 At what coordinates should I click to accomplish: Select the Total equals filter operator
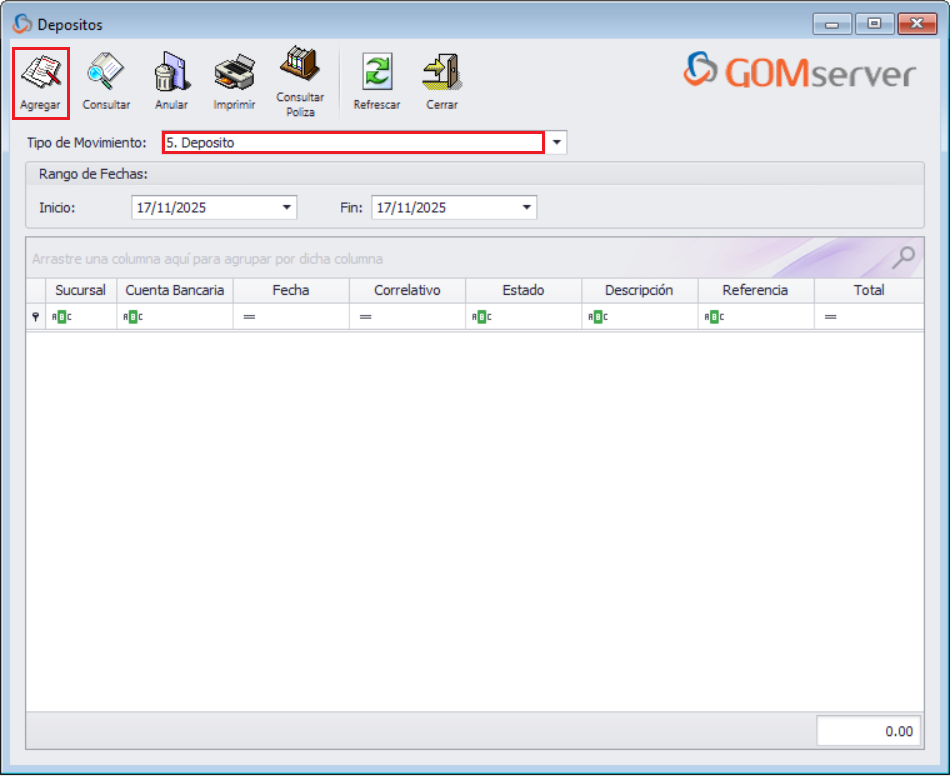833,316
